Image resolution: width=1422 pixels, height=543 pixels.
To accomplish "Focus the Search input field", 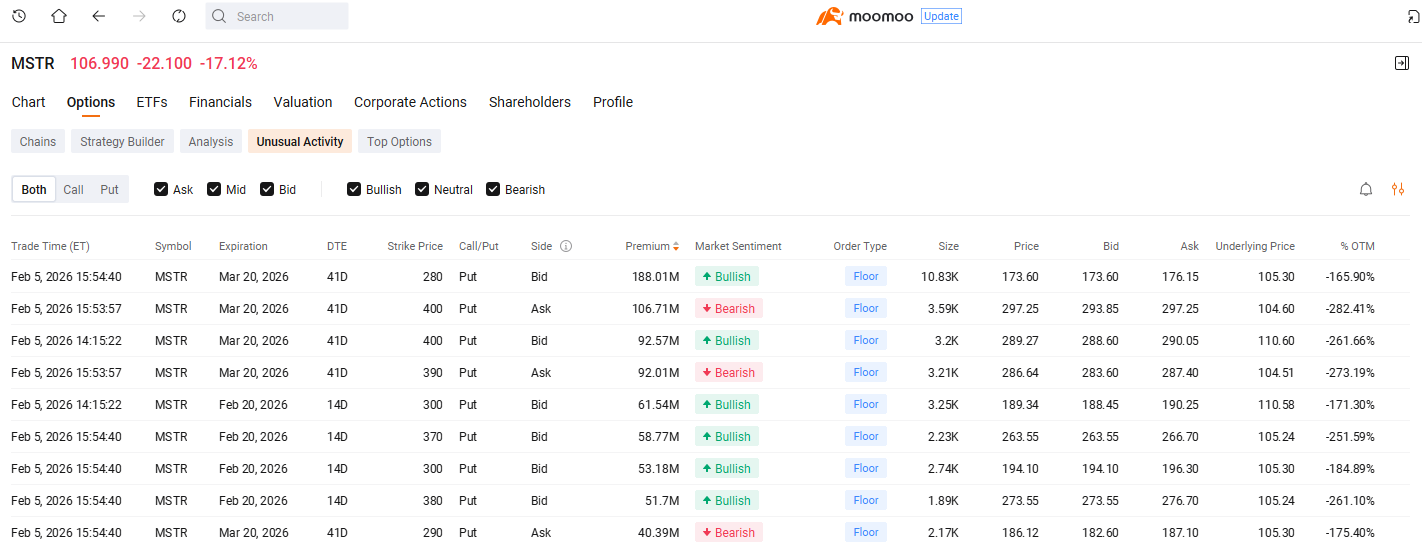I will coord(277,16).
